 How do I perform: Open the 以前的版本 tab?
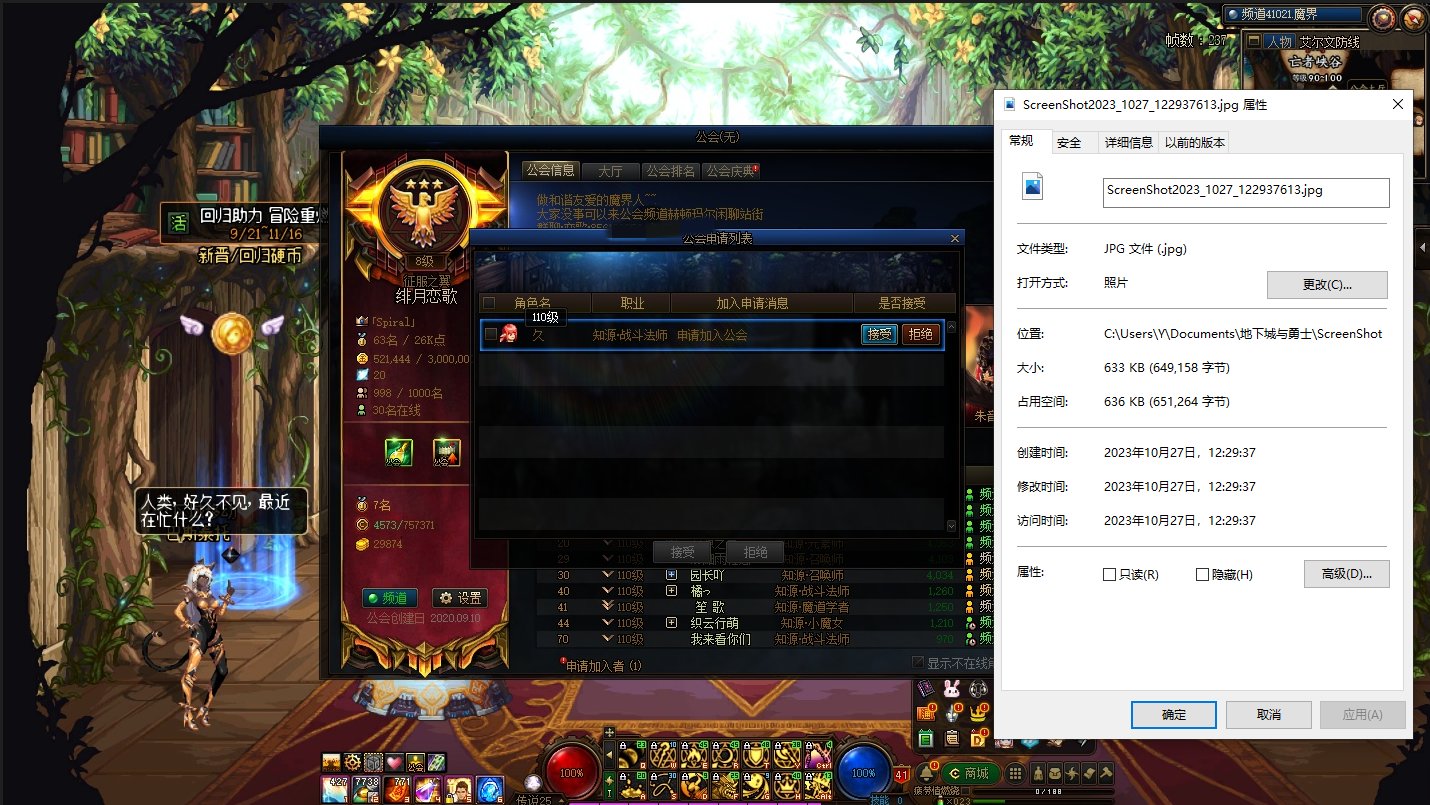coord(1194,142)
